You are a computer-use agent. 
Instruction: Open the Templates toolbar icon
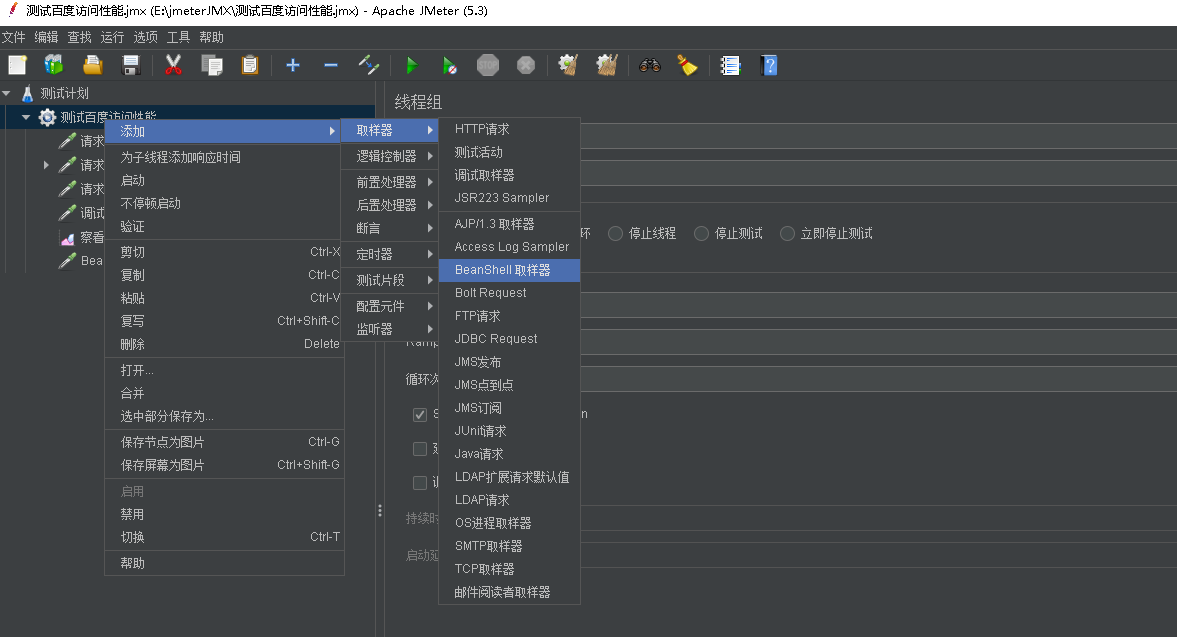[54, 65]
